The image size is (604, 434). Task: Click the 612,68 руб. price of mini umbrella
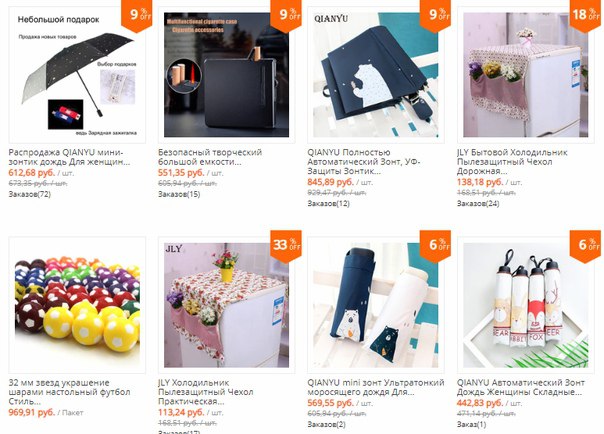pos(32,173)
